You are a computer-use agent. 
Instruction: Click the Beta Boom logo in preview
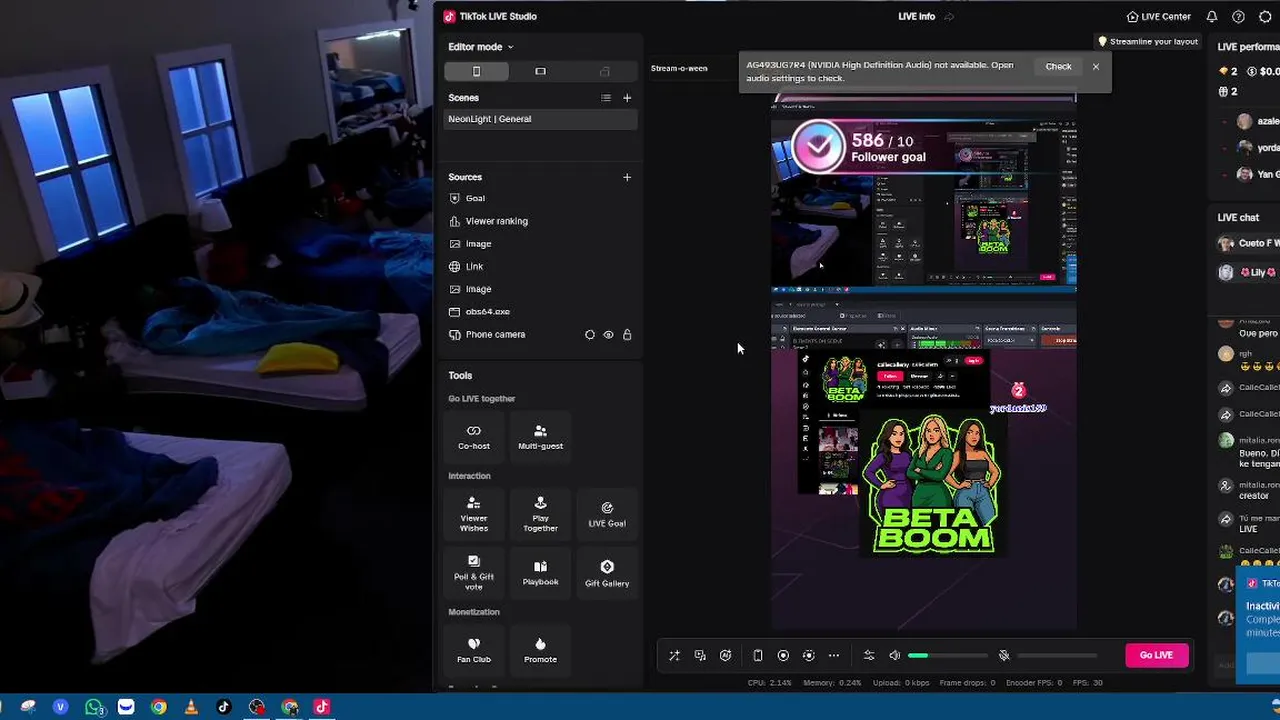(x=933, y=484)
